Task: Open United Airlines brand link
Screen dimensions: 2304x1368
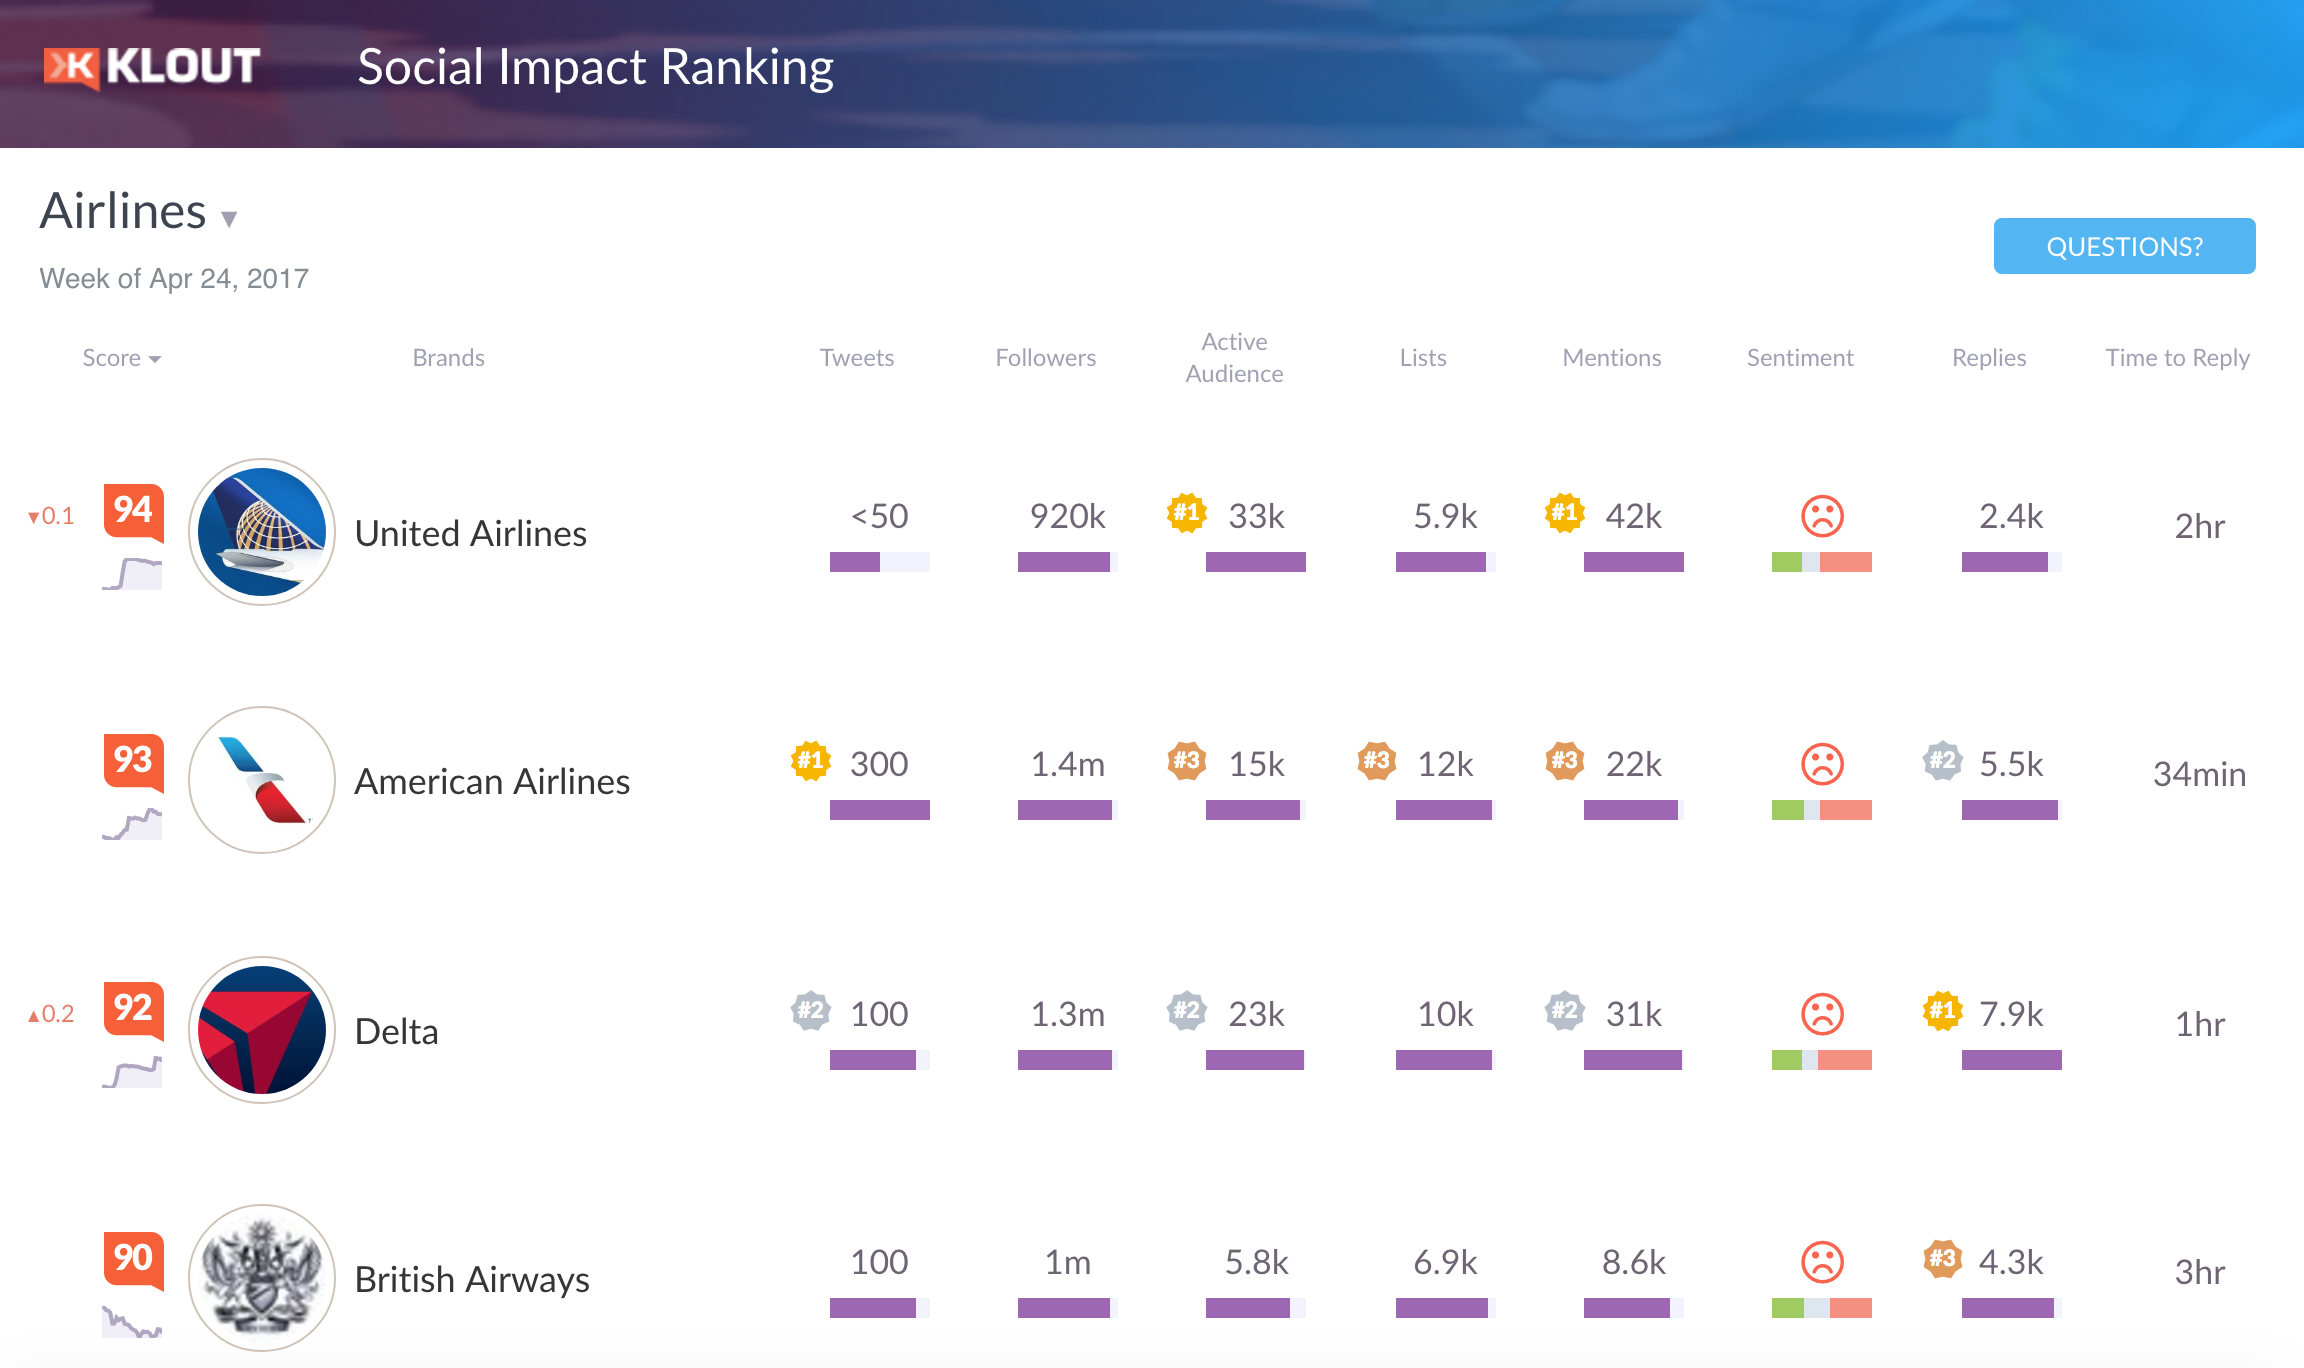Action: coord(471,534)
